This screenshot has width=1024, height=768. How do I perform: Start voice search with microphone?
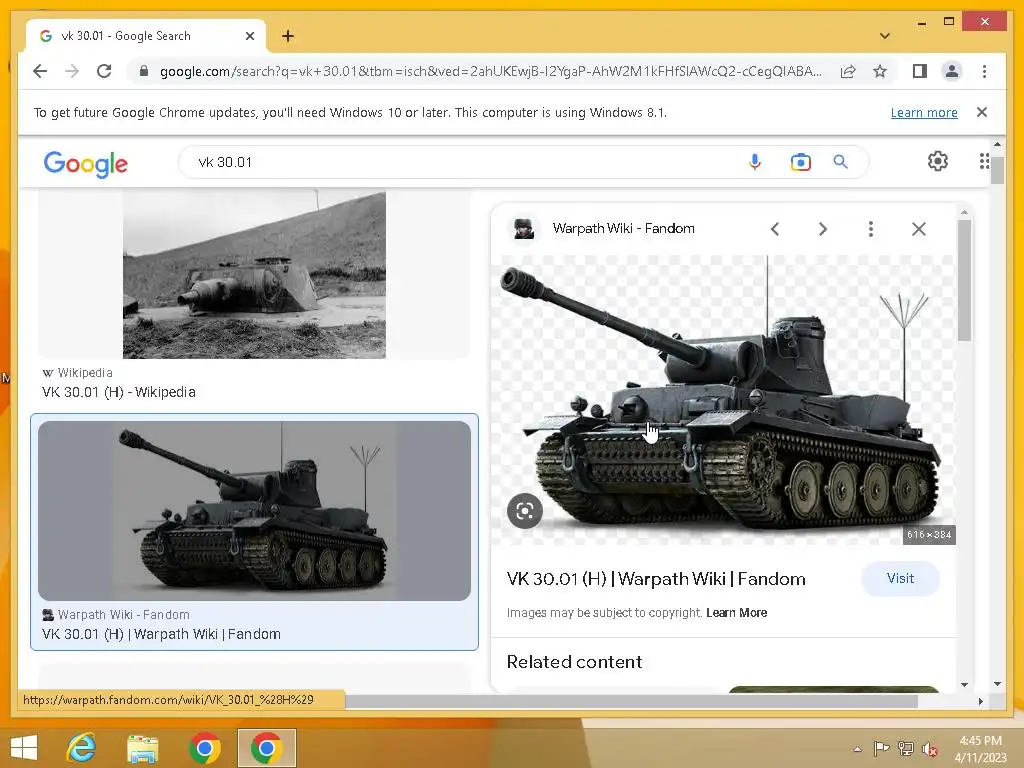point(755,161)
